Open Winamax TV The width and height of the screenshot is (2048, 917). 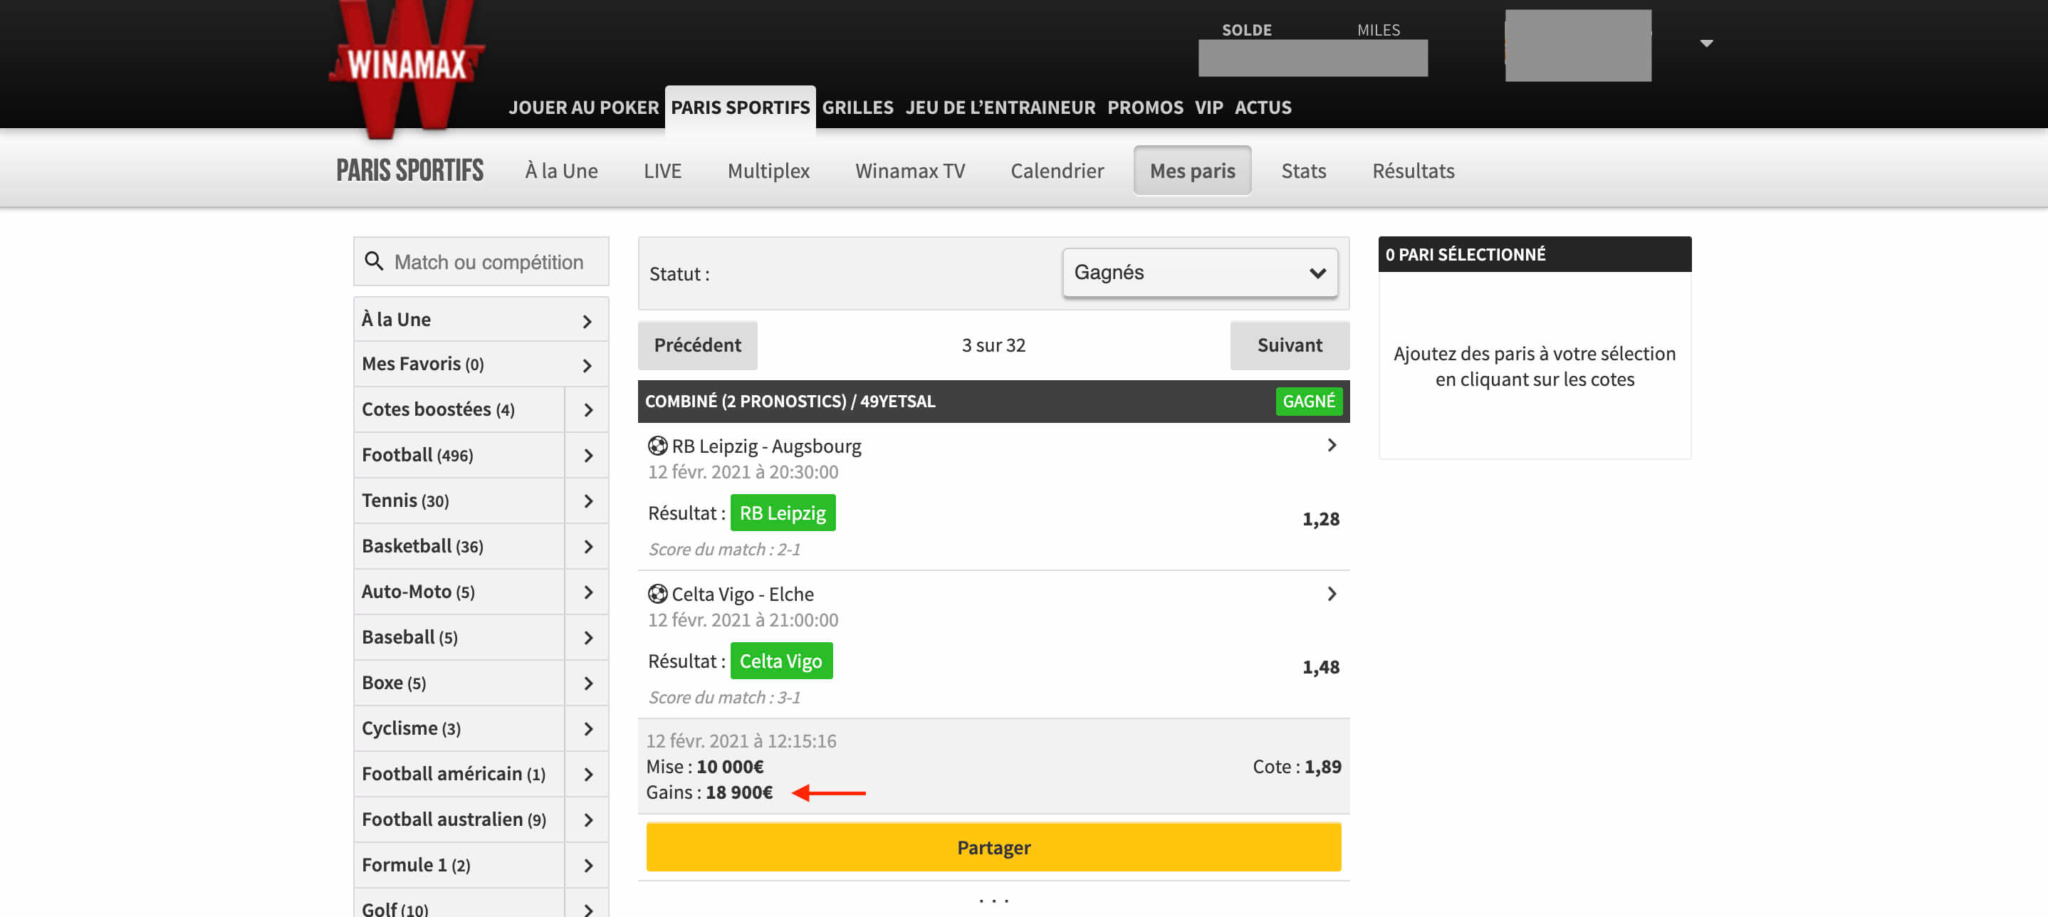[x=910, y=171]
